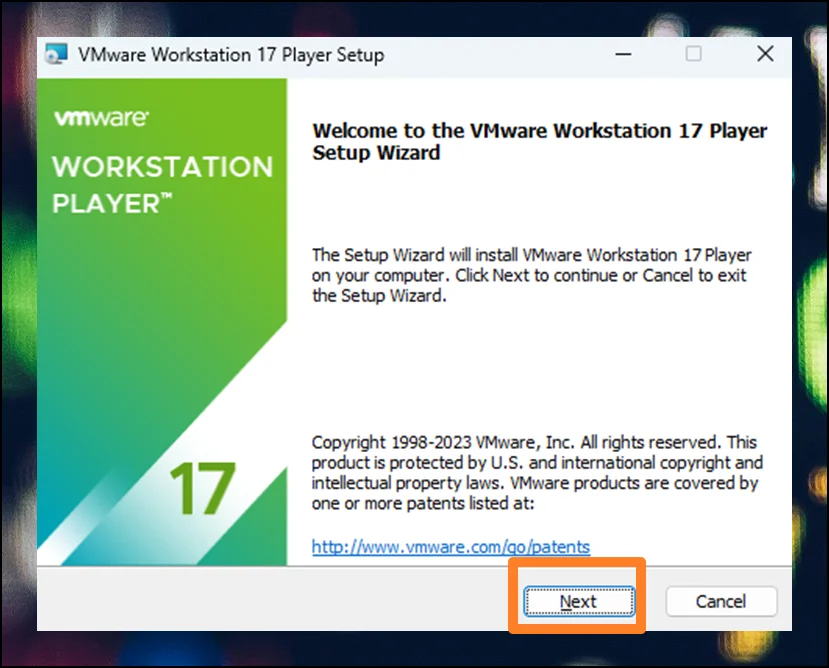Click the installer icon in the title bar
Image resolution: width=829 pixels, height=668 pixels.
pos(56,54)
